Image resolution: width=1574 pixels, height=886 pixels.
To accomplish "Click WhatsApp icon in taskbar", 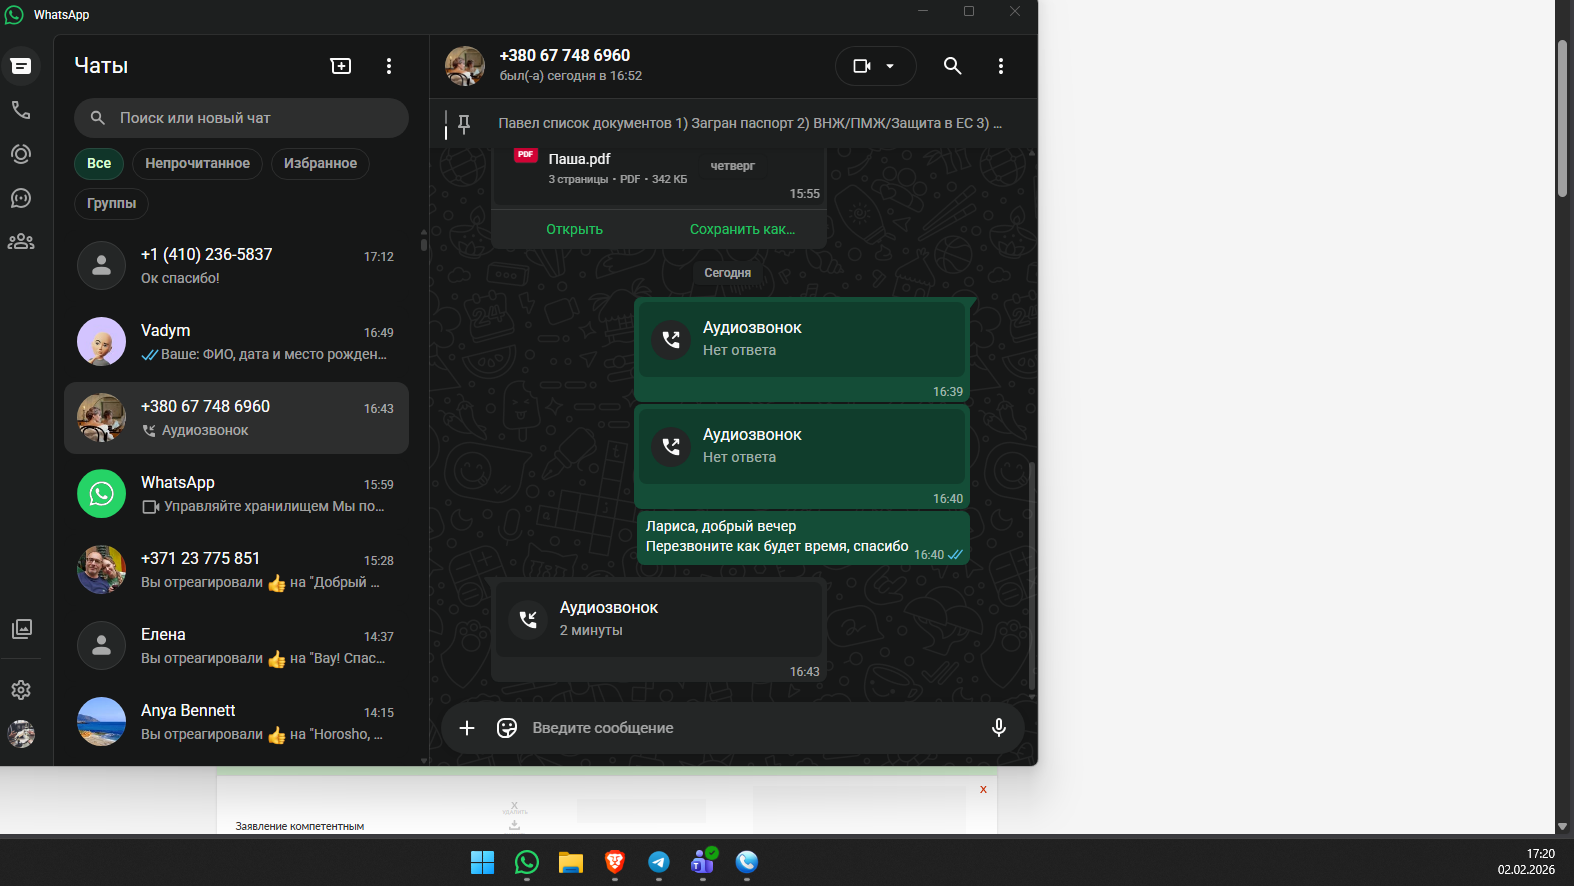I will pos(527,862).
